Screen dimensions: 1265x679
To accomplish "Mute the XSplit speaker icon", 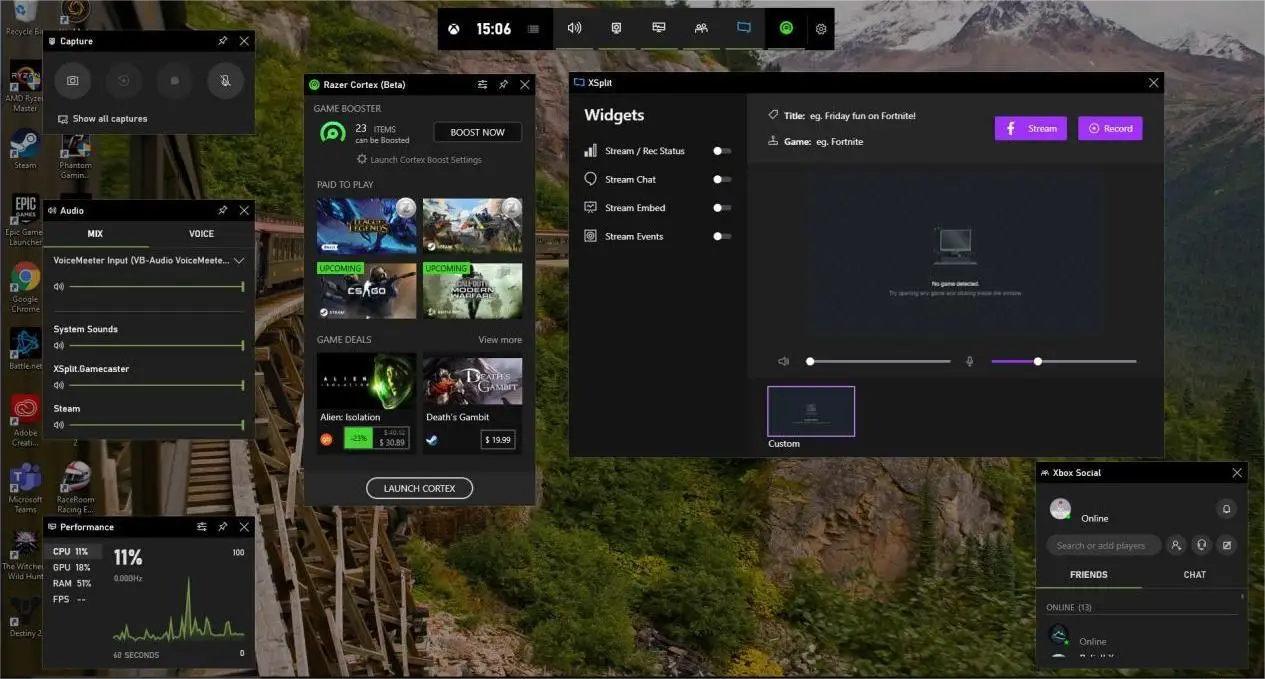I will coord(784,361).
